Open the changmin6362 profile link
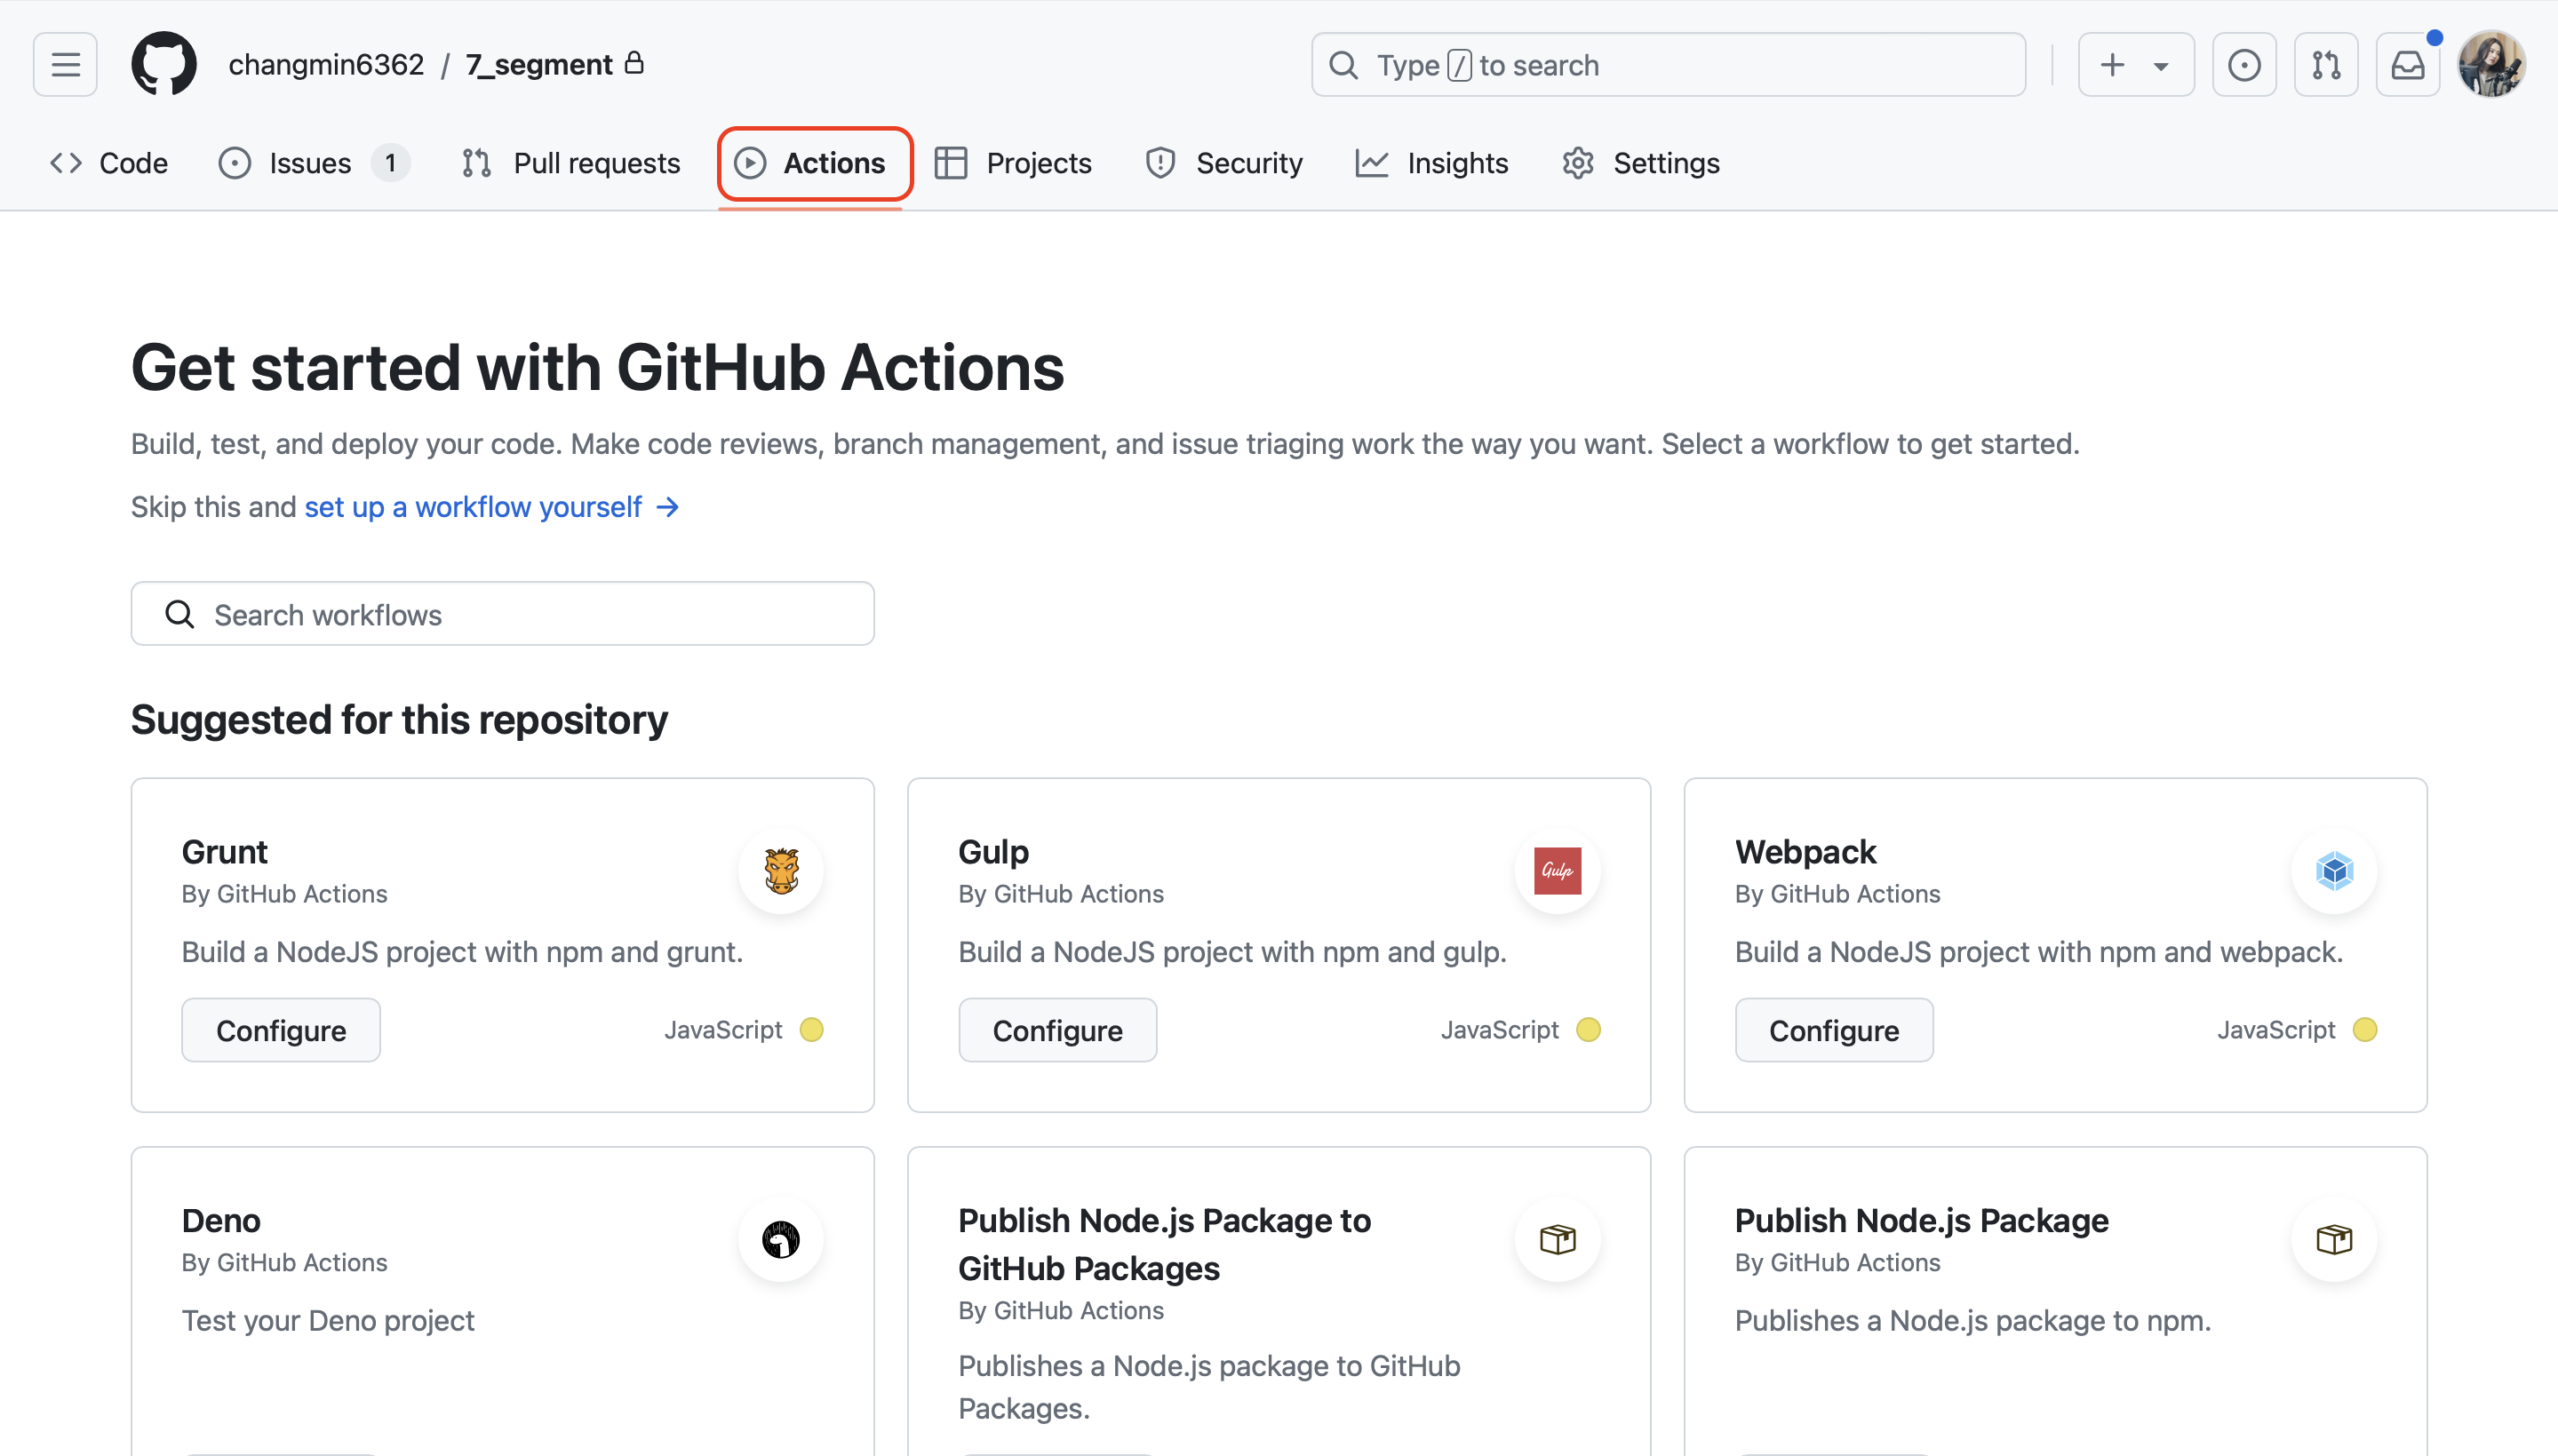Screen dimensions: 2558x1456 [327, 64]
